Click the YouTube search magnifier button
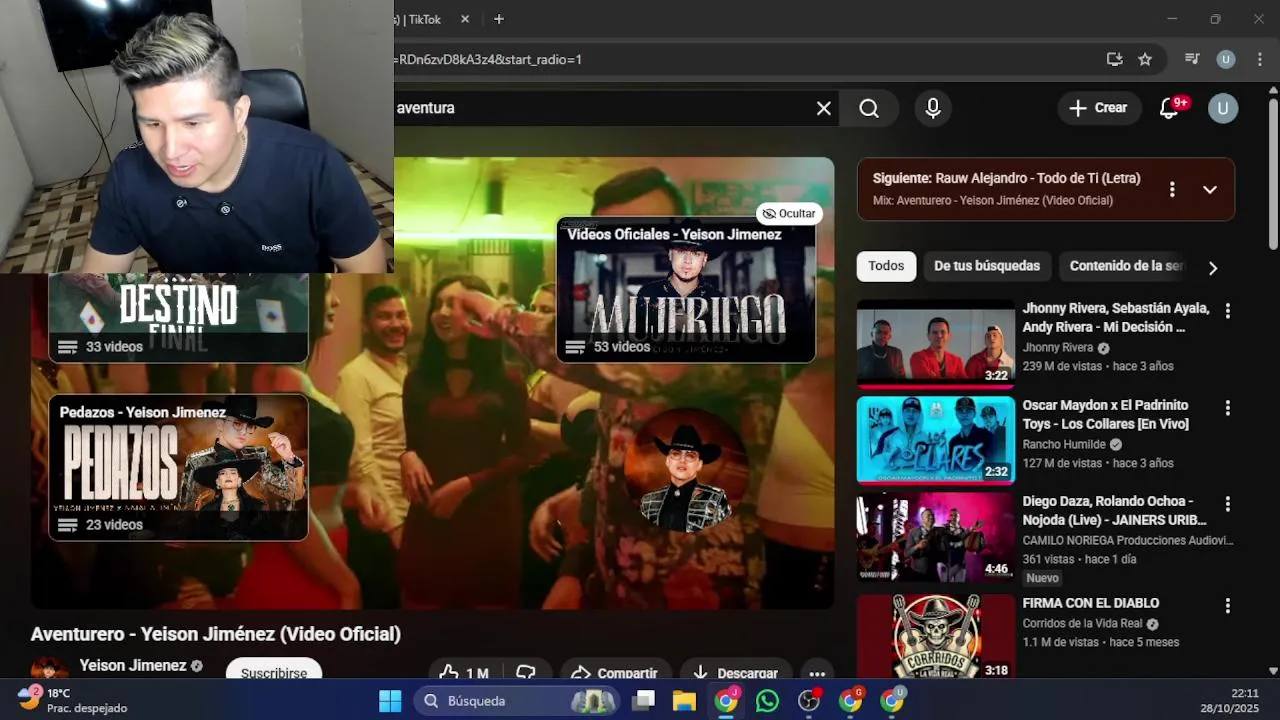The width and height of the screenshot is (1280, 720). (869, 108)
